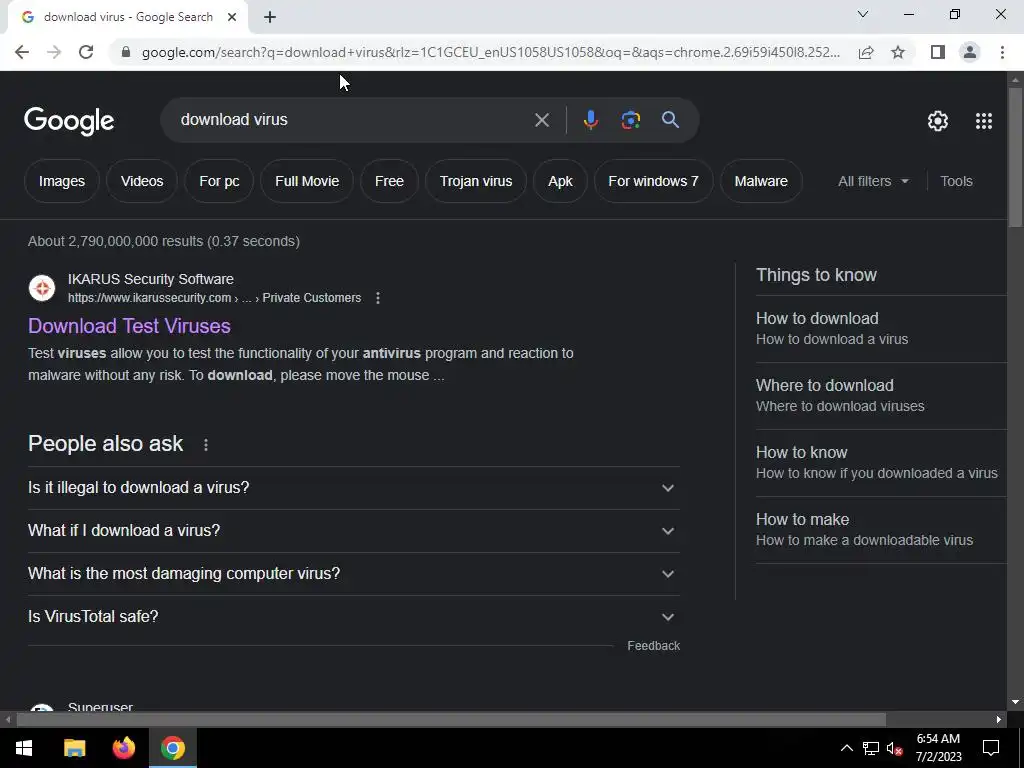The width and height of the screenshot is (1024, 768).
Task: Go back to the previous page
Action: (x=22, y=52)
